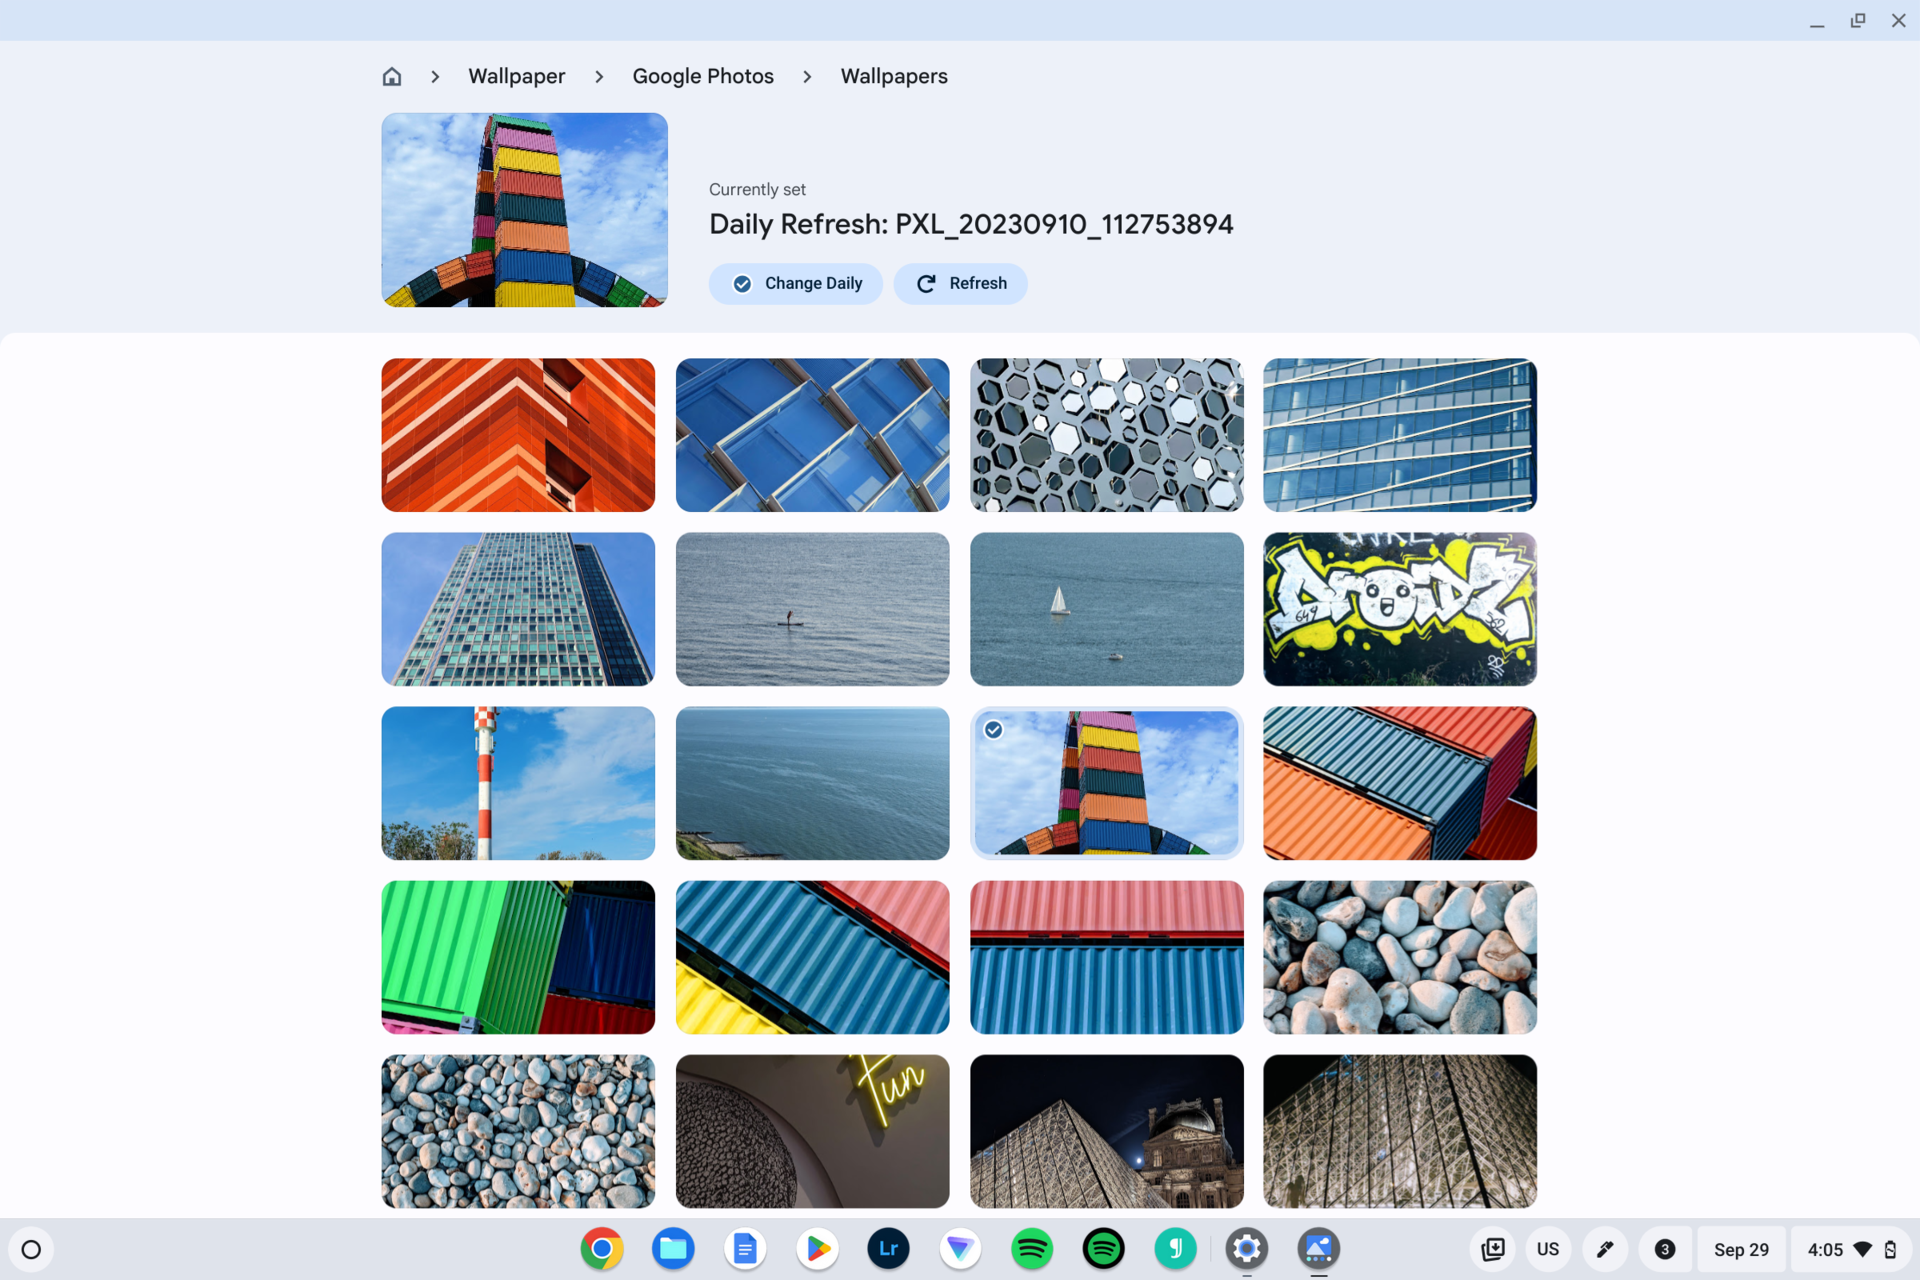Image resolution: width=1920 pixels, height=1280 pixels.
Task: Expand the quick settings at 4:05
Action: coord(1851,1250)
